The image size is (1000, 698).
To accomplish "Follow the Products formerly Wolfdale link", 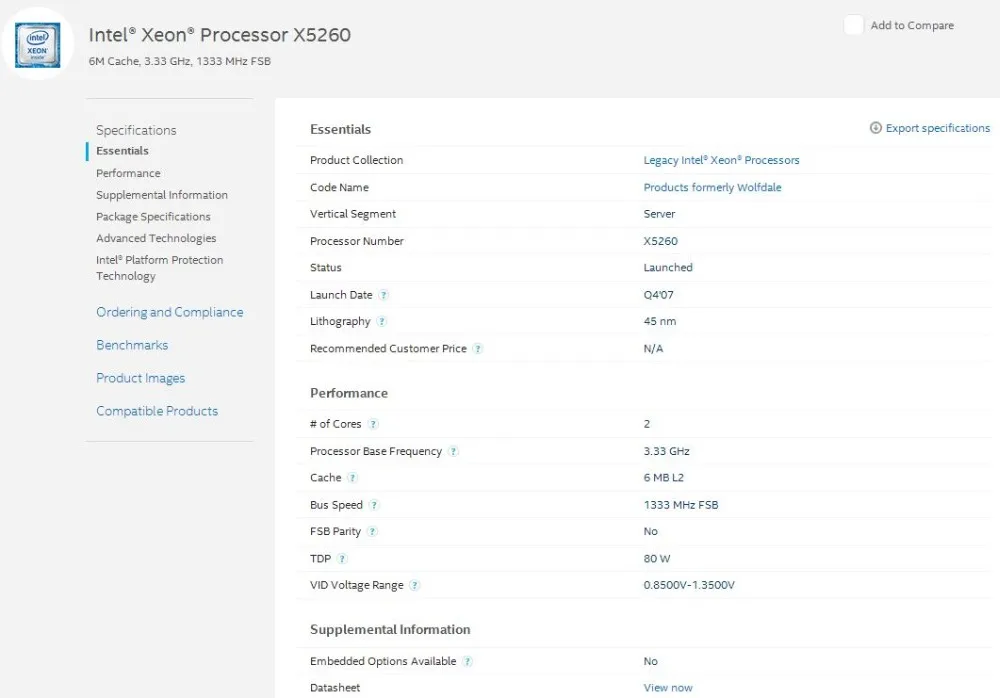I will [712, 187].
